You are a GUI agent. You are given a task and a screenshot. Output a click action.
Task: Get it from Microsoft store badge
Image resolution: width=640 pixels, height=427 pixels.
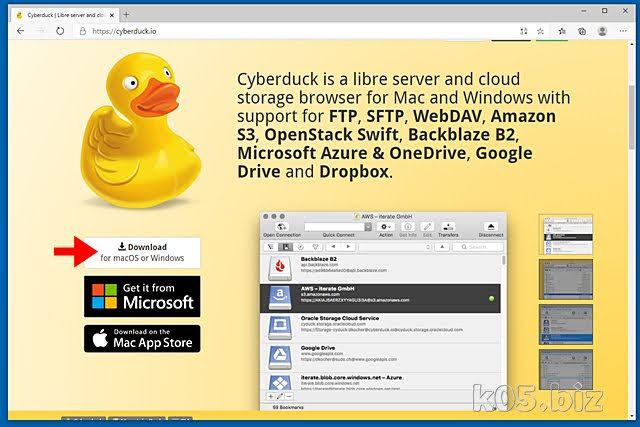142,296
